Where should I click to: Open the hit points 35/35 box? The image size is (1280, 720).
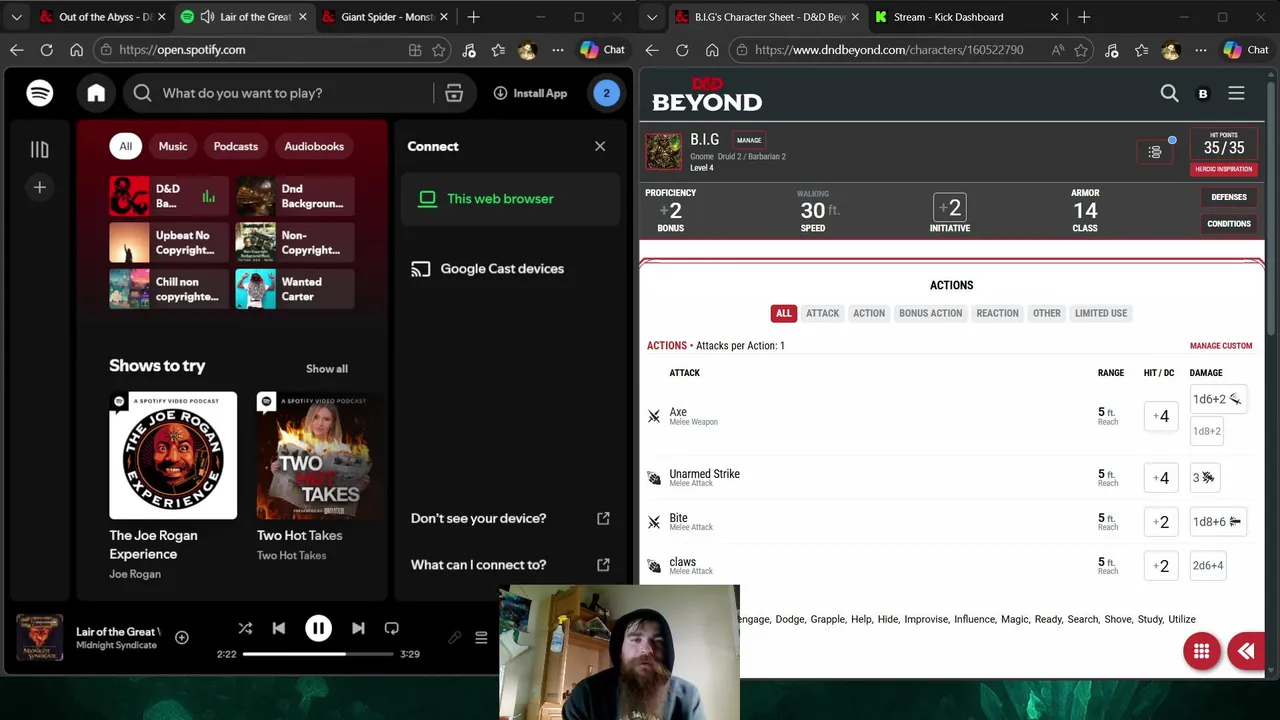click(1224, 144)
